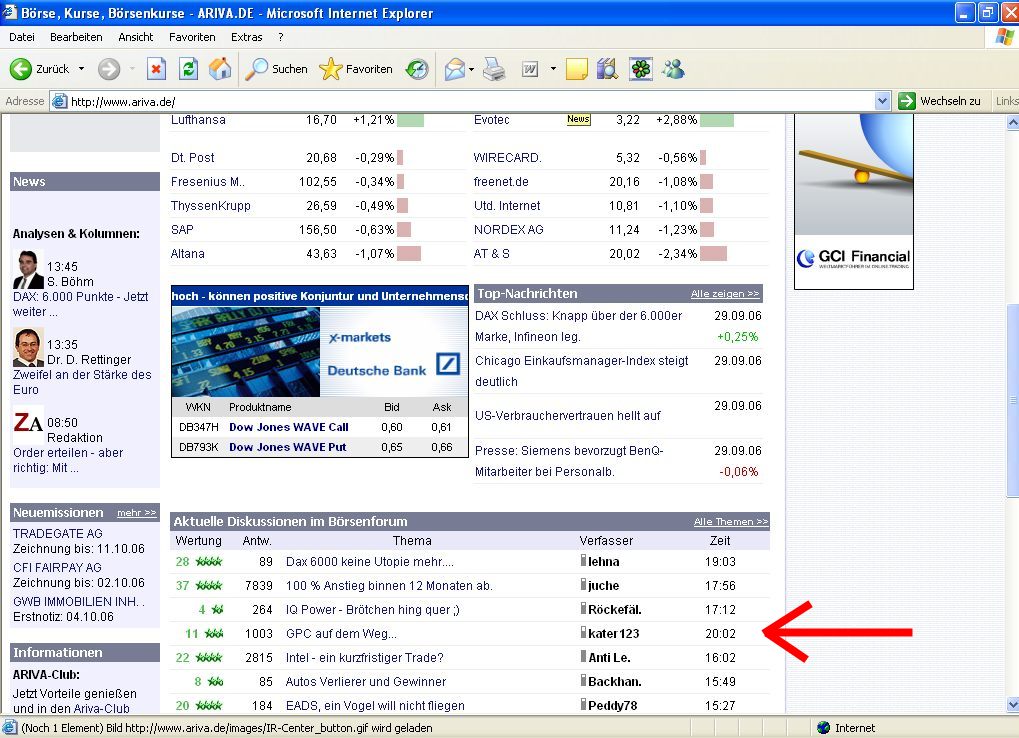Open S. Böhm DAX 6.000 Punkte column
The image size is (1019, 738).
[81, 304]
